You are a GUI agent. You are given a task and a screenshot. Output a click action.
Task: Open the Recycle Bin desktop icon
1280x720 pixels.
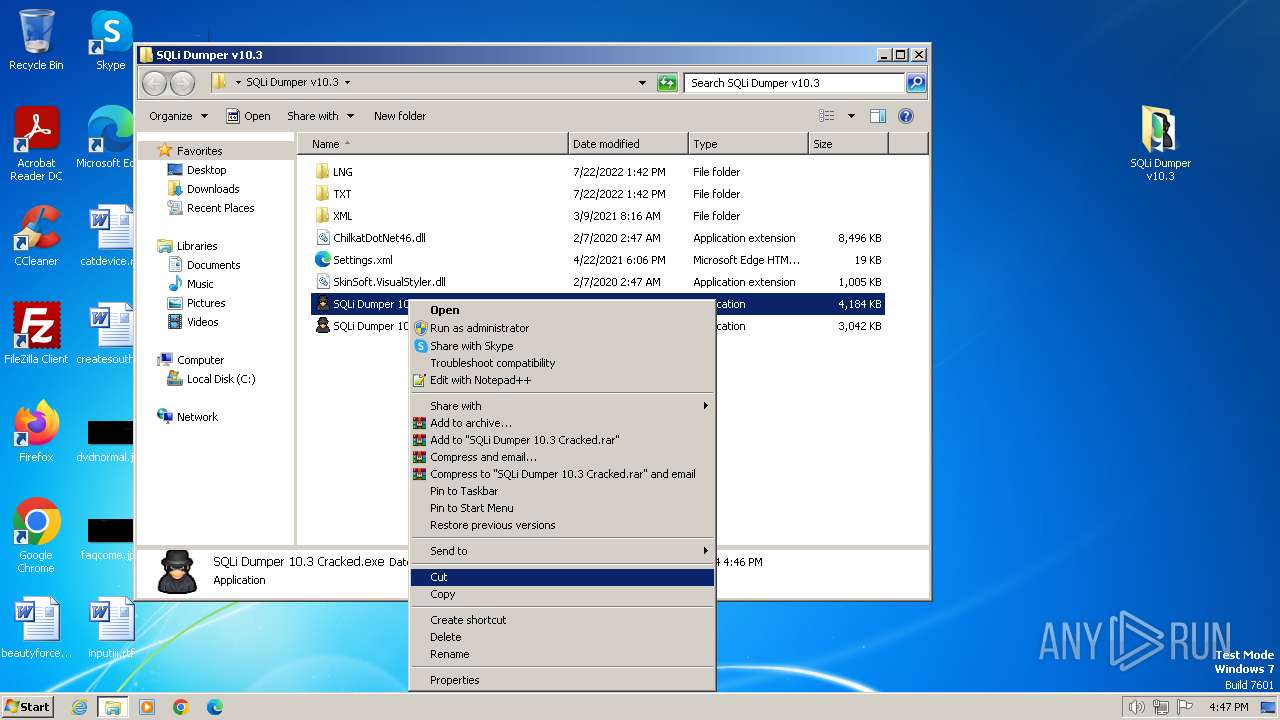tap(36, 40)
